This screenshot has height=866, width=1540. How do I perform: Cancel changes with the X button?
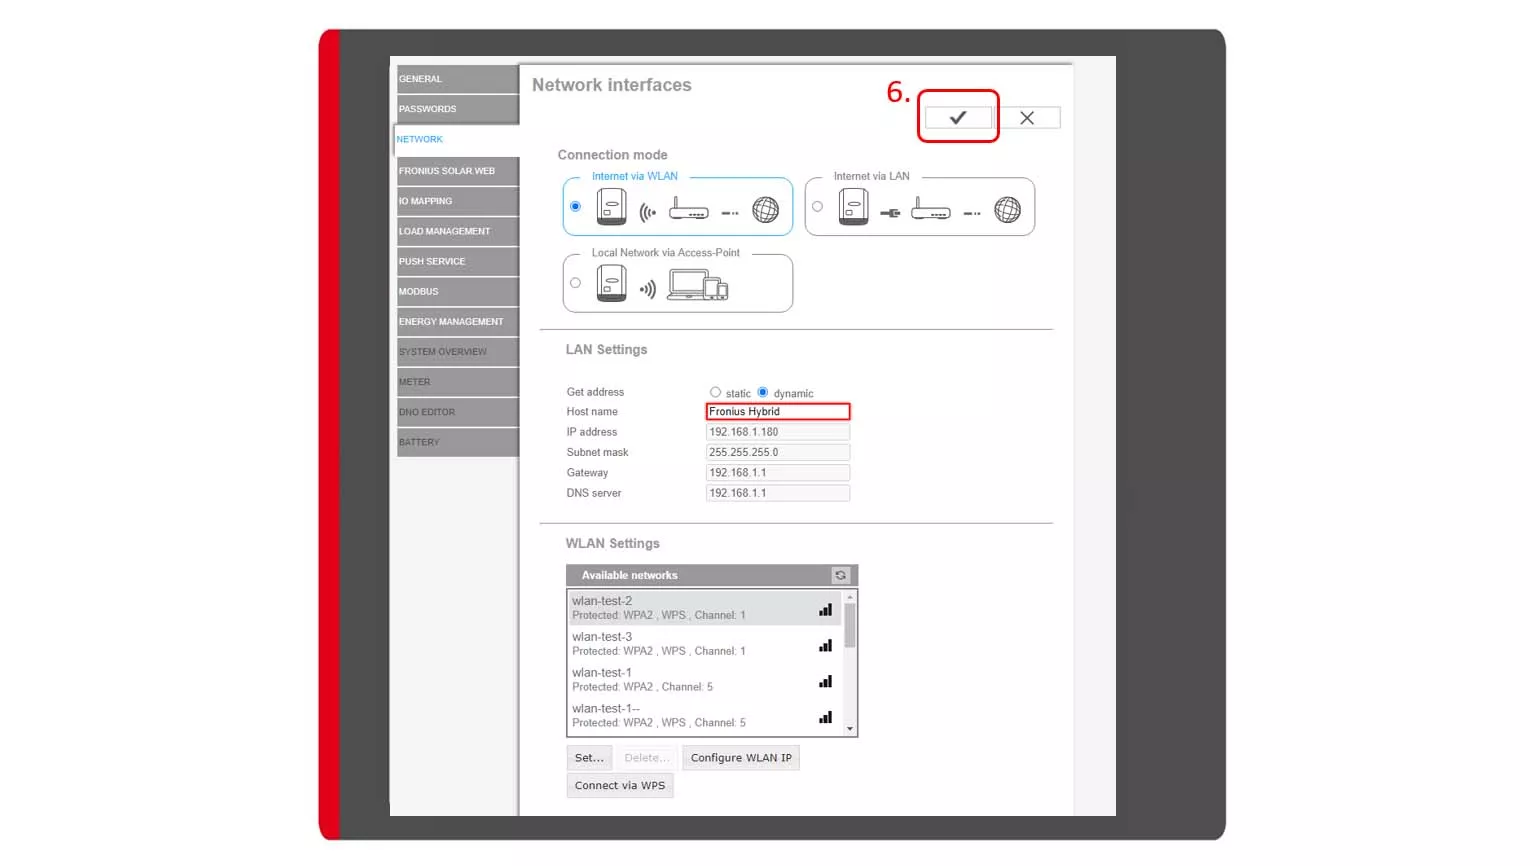1027,118
